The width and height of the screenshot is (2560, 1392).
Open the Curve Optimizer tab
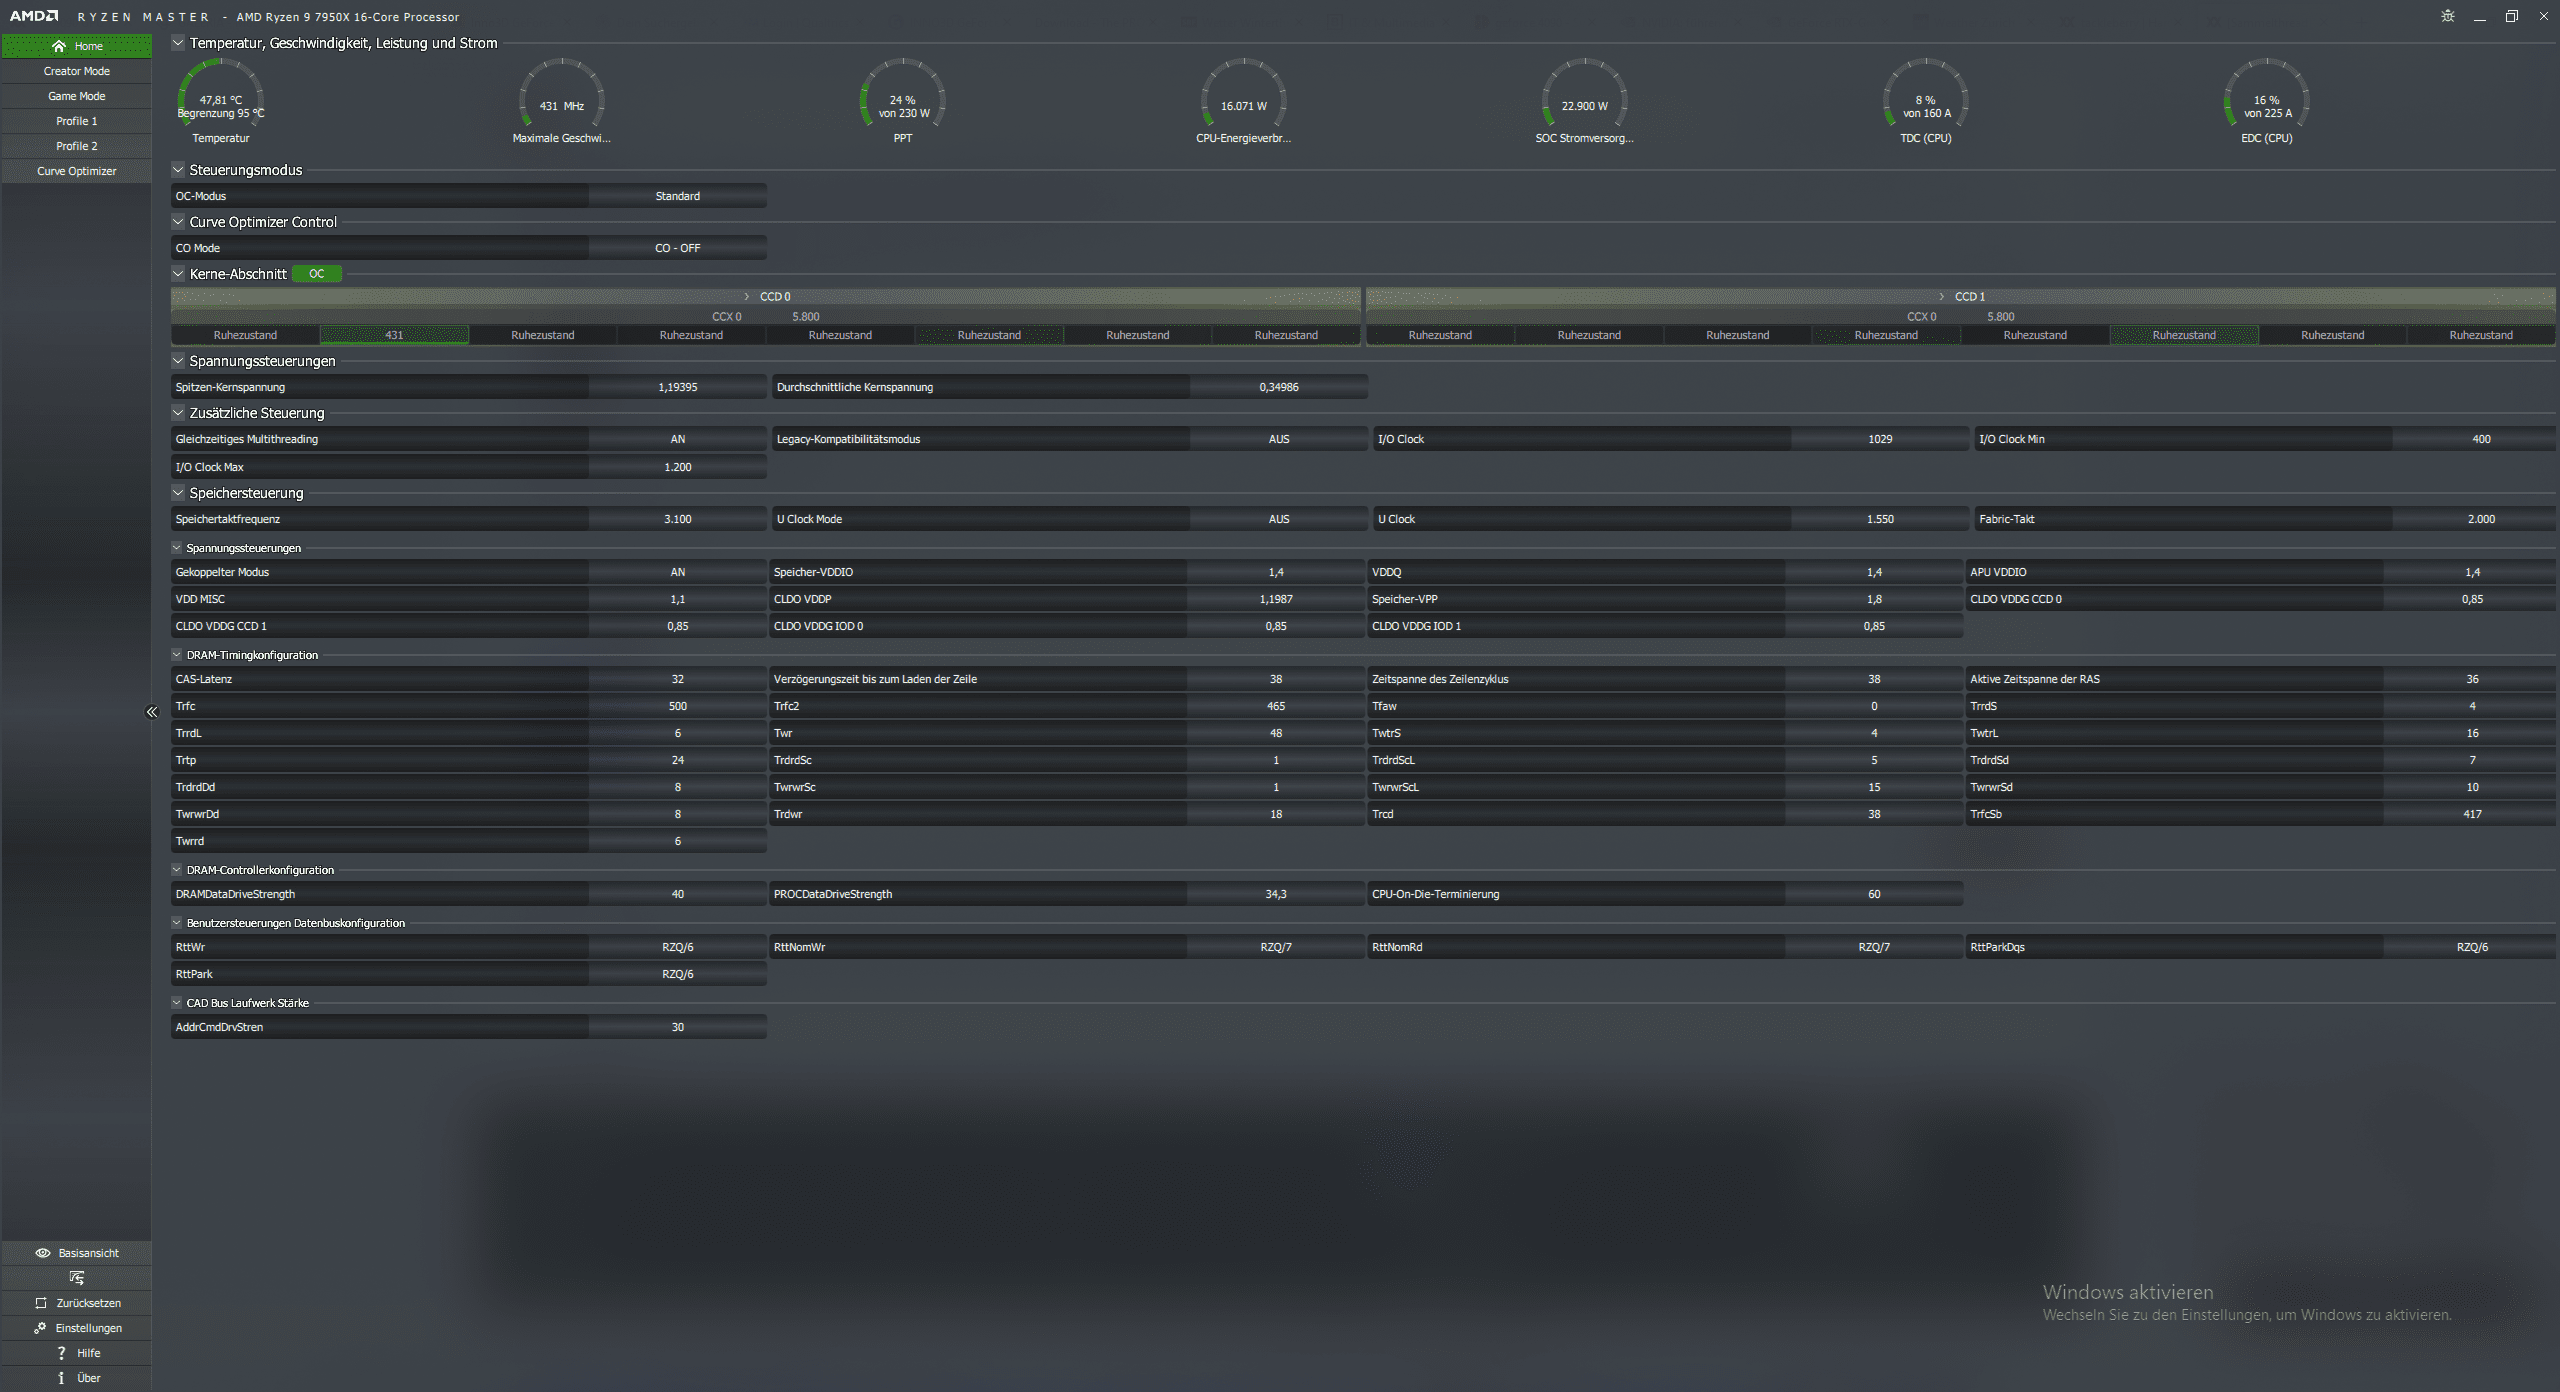tap(77, 171)
